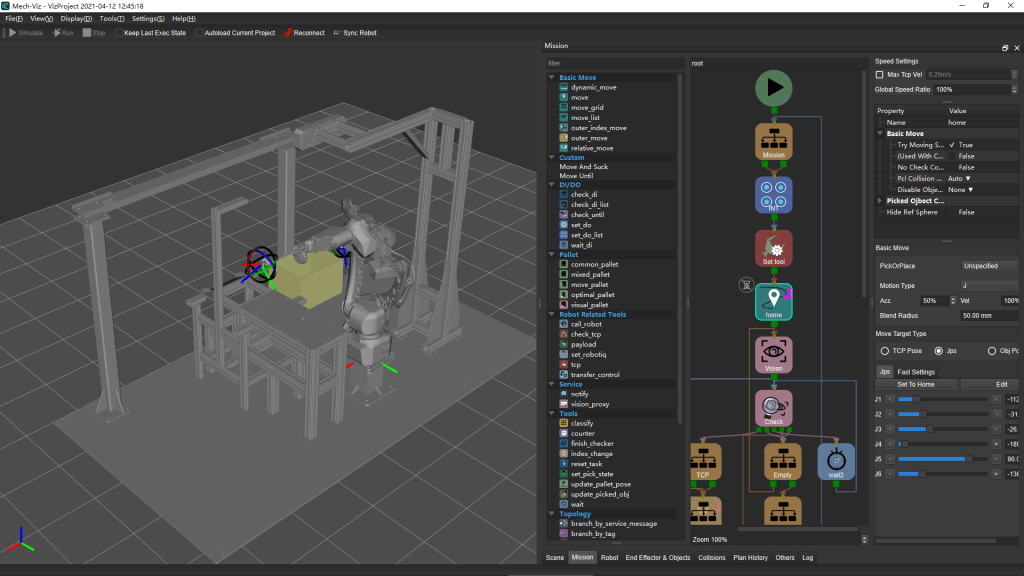
Task: Click the Set To Home button
Action: click(x=915, y=384)
